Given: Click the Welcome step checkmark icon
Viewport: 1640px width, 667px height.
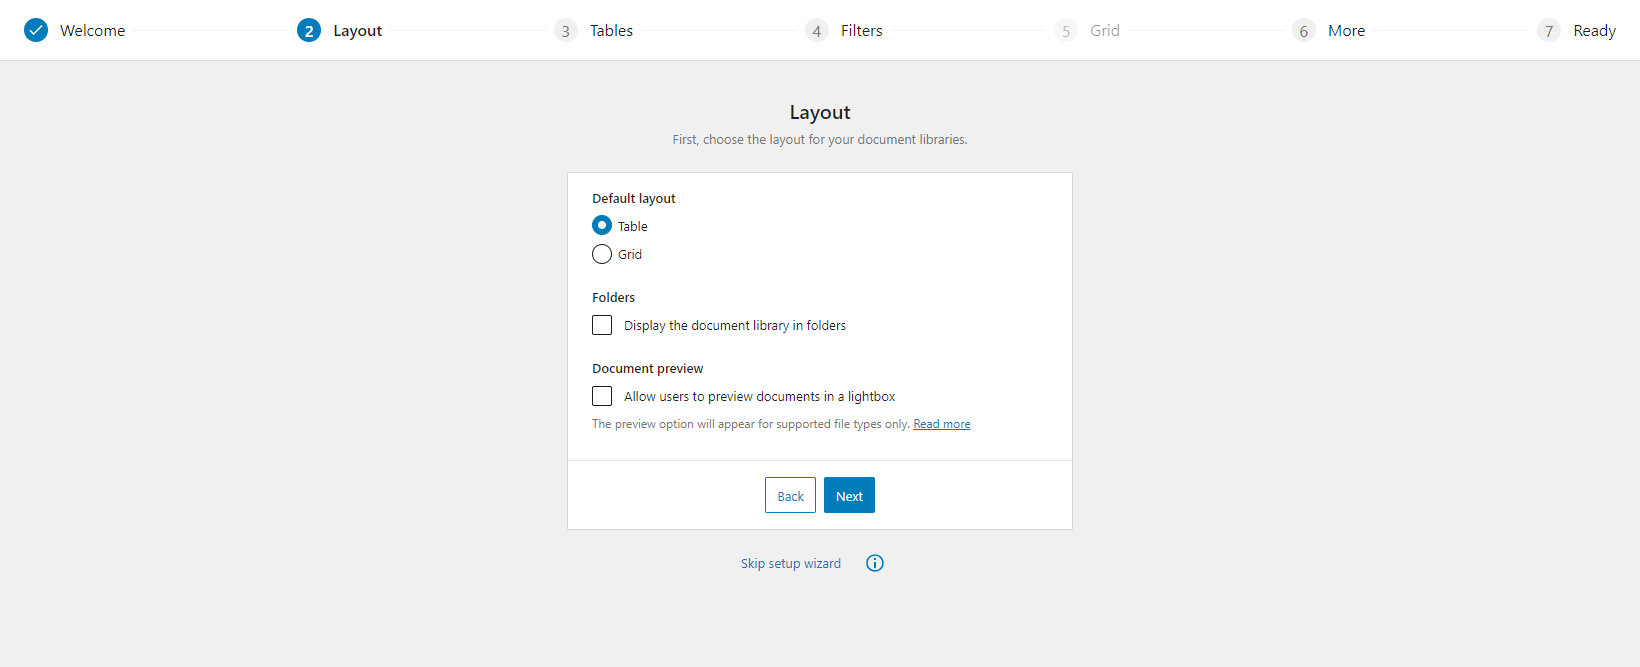Looking at the screenshot, I should (36, 30).
